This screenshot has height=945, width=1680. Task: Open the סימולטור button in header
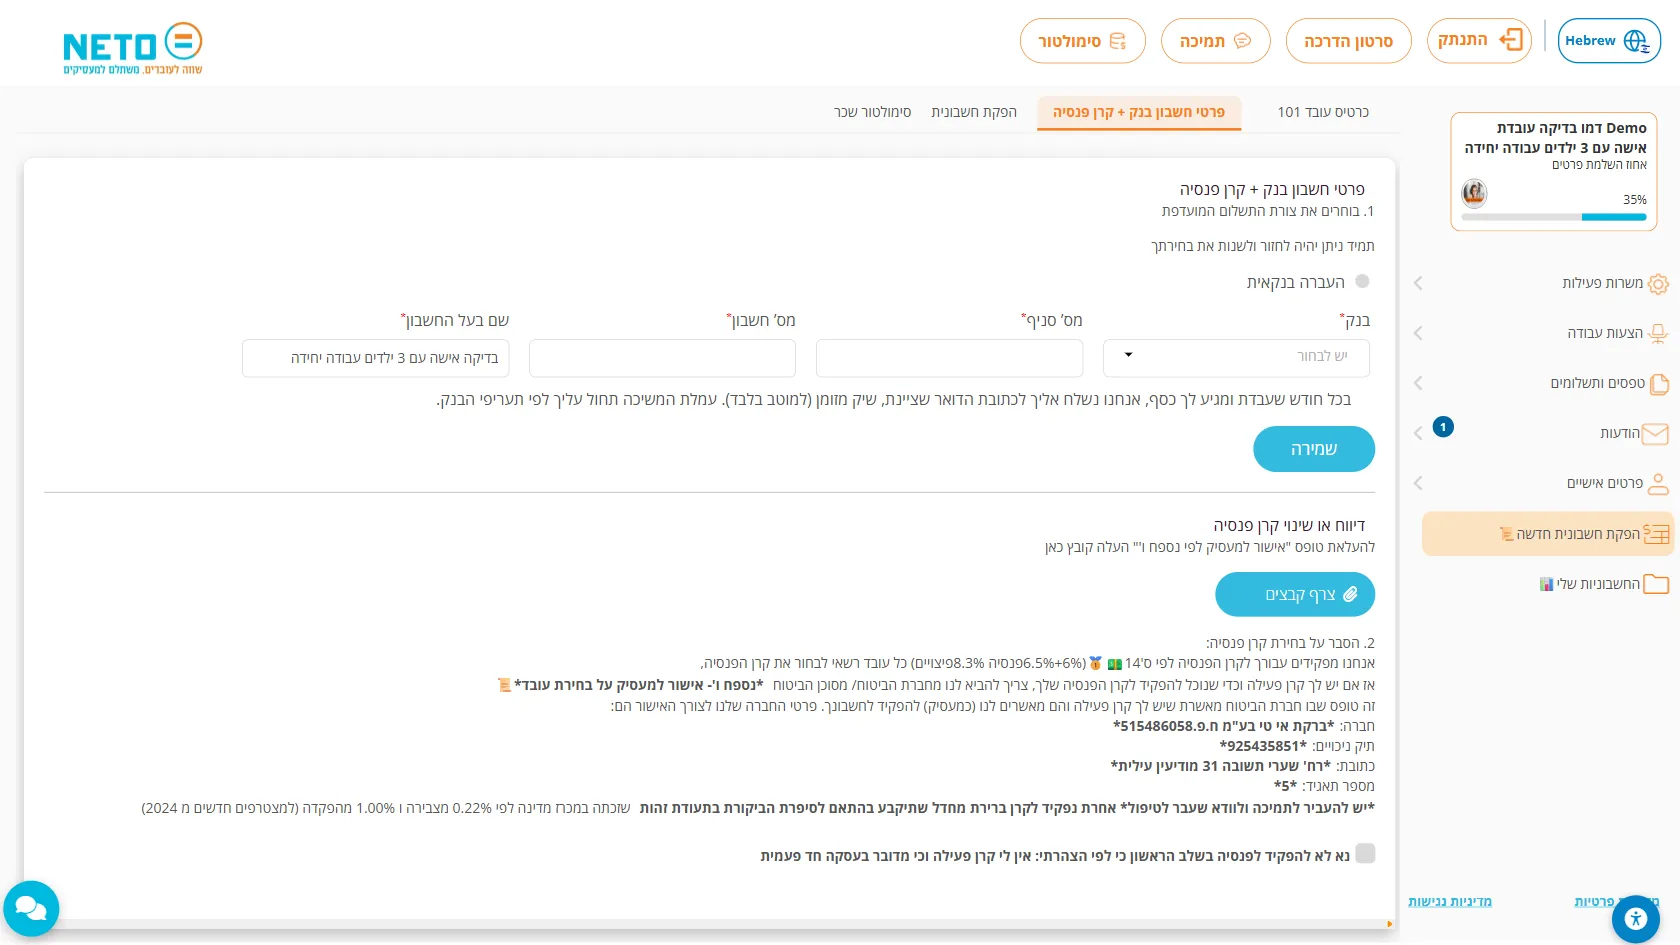point(1082,41)
